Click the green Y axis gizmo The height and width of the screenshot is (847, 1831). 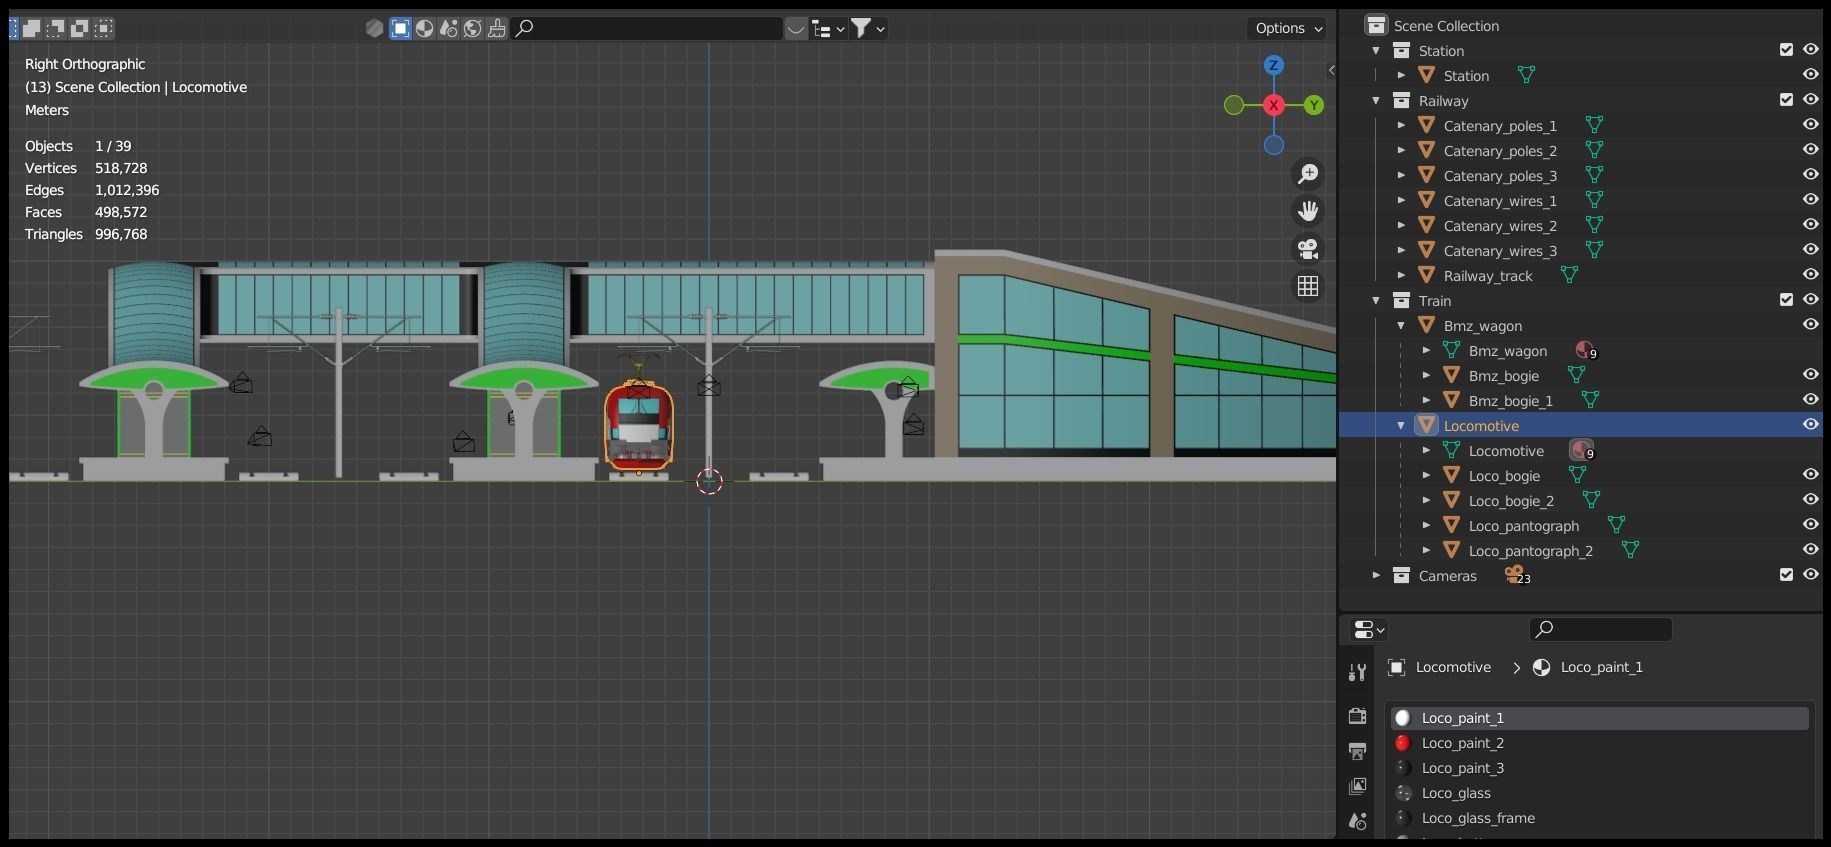(x=1314, y=105)
